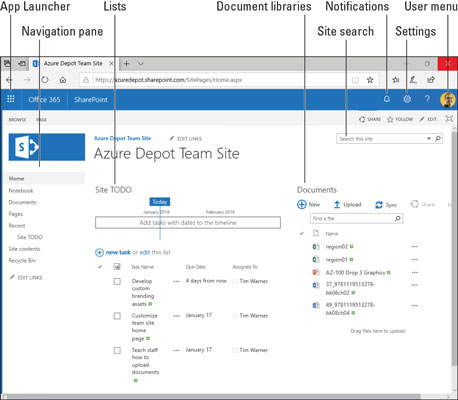Go to the browser Home icon

click(x=63, y=80)
